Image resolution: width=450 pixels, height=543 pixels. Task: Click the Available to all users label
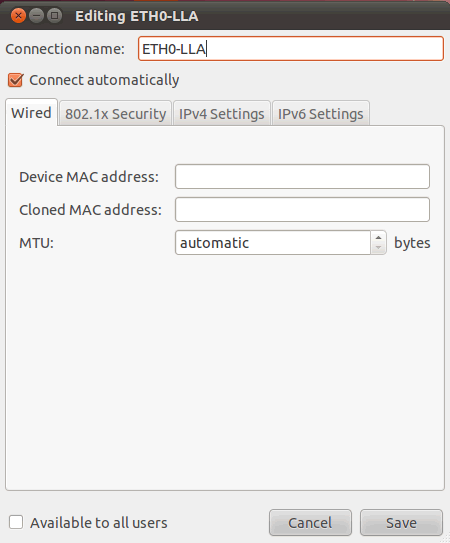point(99,523)
